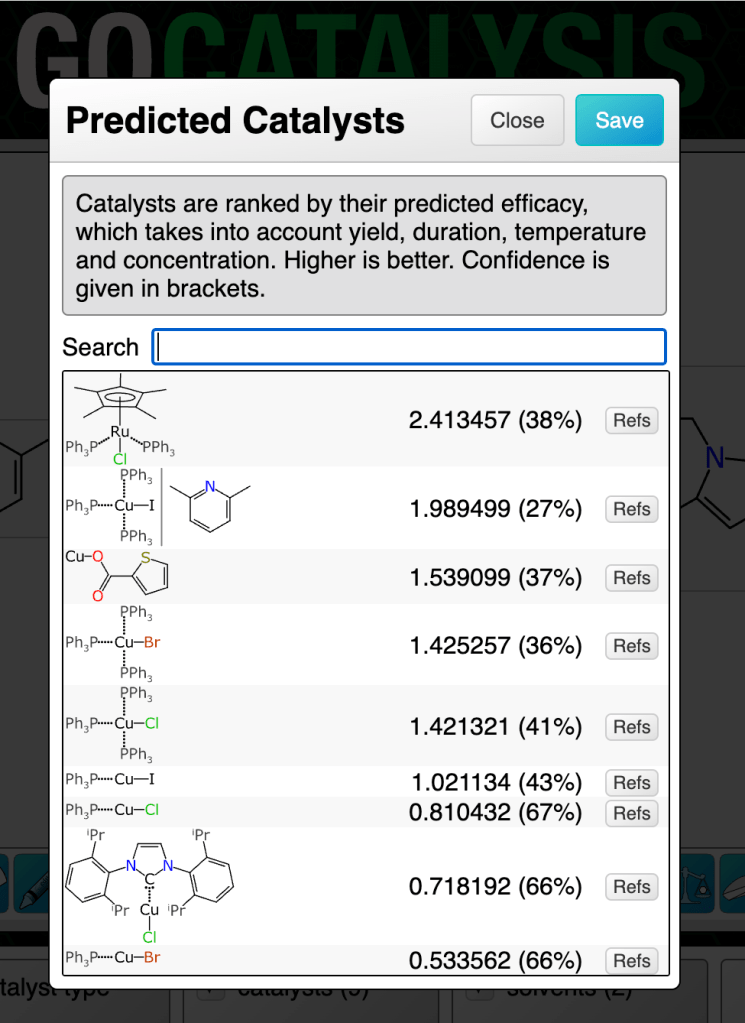Viewport: 745px width, 1023px height.
Task: Show Refs for copper thiophene carboxylate catalyst
Action: coord(632,578)
